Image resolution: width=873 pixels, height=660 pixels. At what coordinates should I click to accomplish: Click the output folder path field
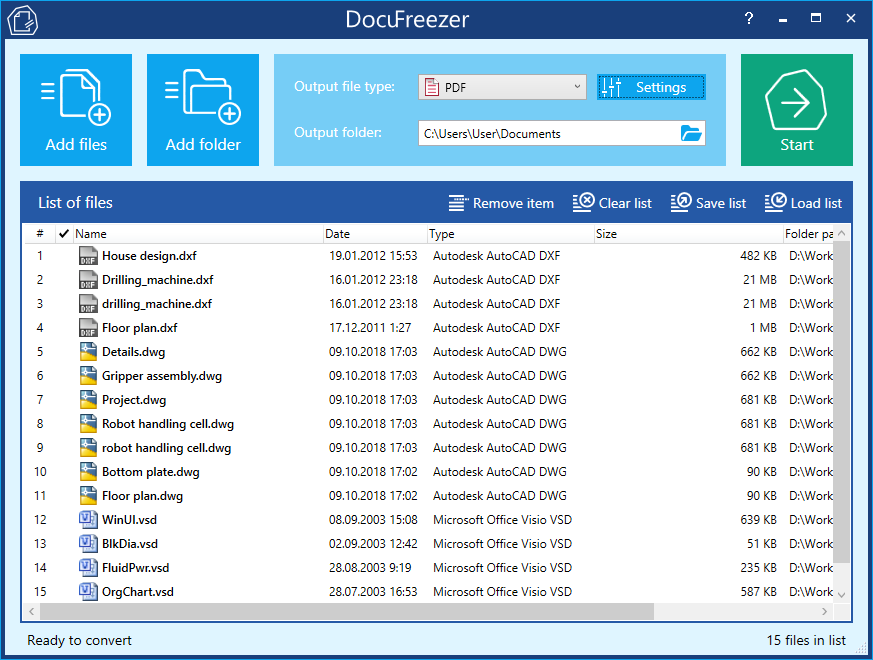pyautogui.click(x=545, y=133)
